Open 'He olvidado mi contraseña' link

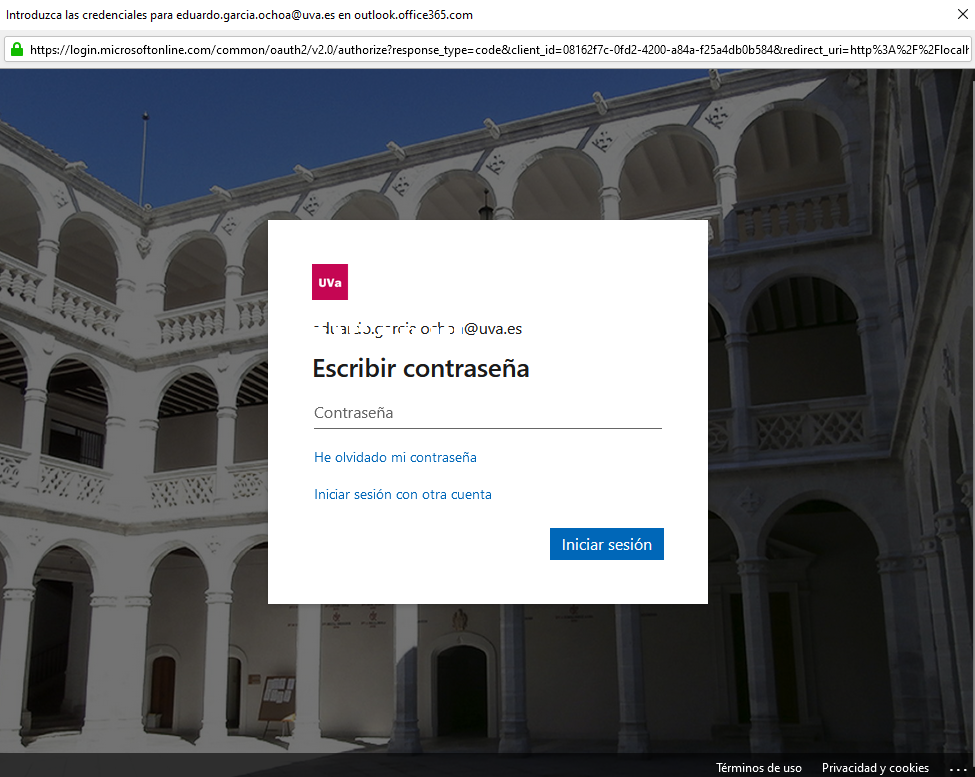click(x=395, y=457)
